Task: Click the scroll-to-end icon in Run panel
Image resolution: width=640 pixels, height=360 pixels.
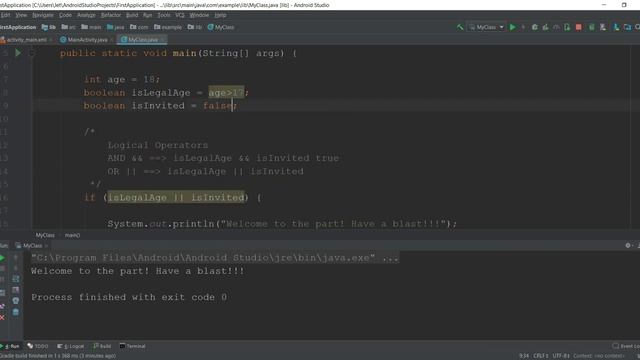Action: tap(16, 290)
